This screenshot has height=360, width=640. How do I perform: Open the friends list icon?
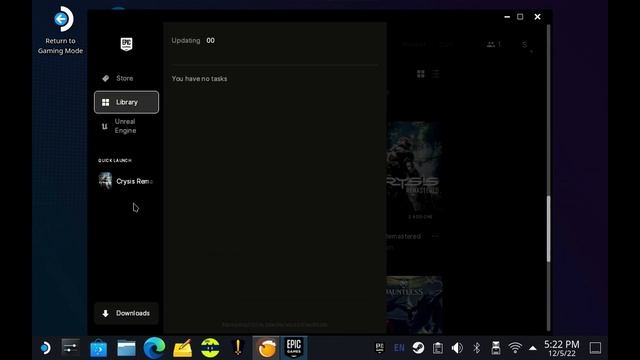493,44
